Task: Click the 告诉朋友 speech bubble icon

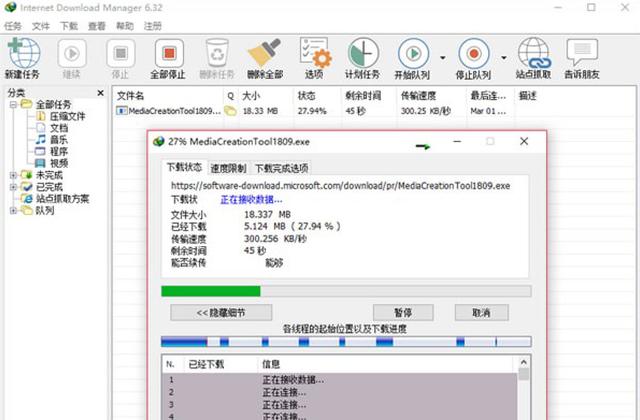Action: point(582,52)
